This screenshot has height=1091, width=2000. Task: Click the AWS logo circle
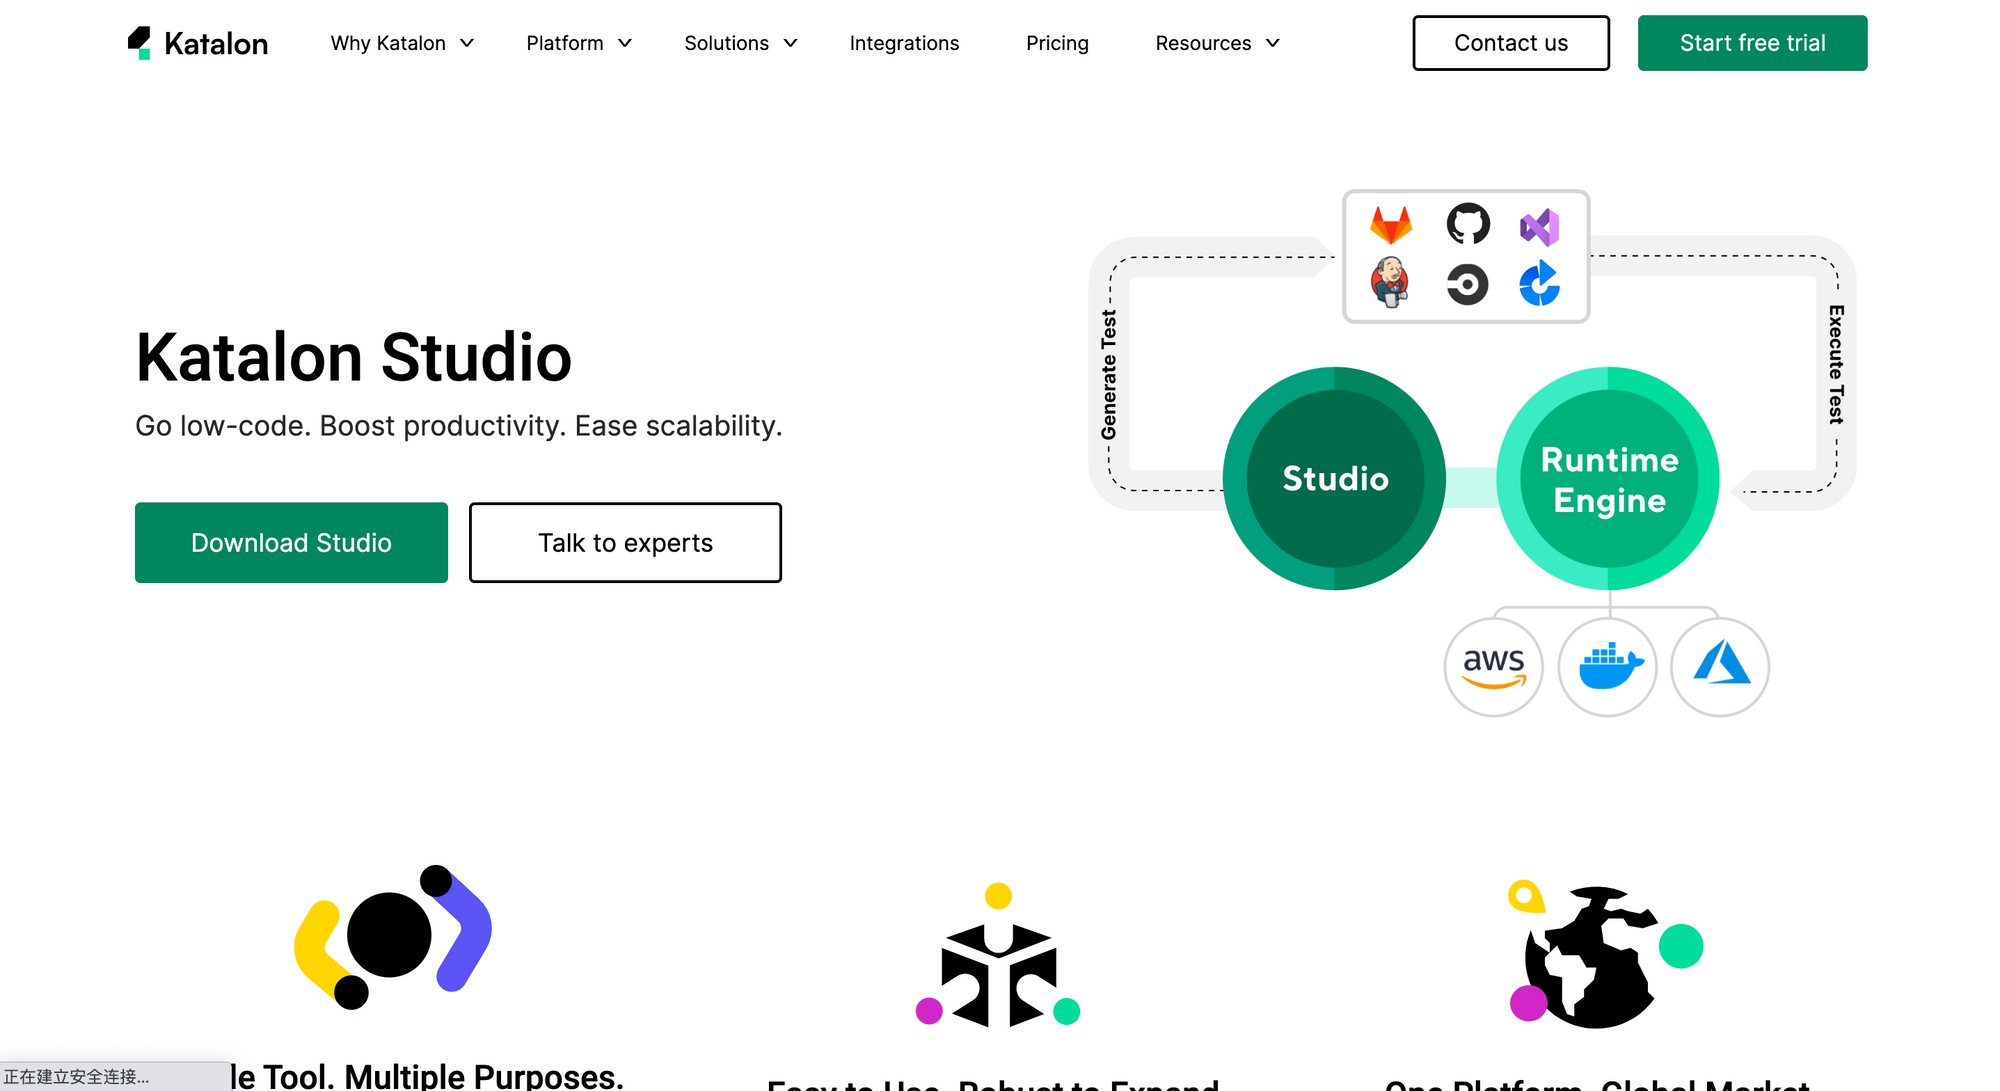tap(1493, 667)
